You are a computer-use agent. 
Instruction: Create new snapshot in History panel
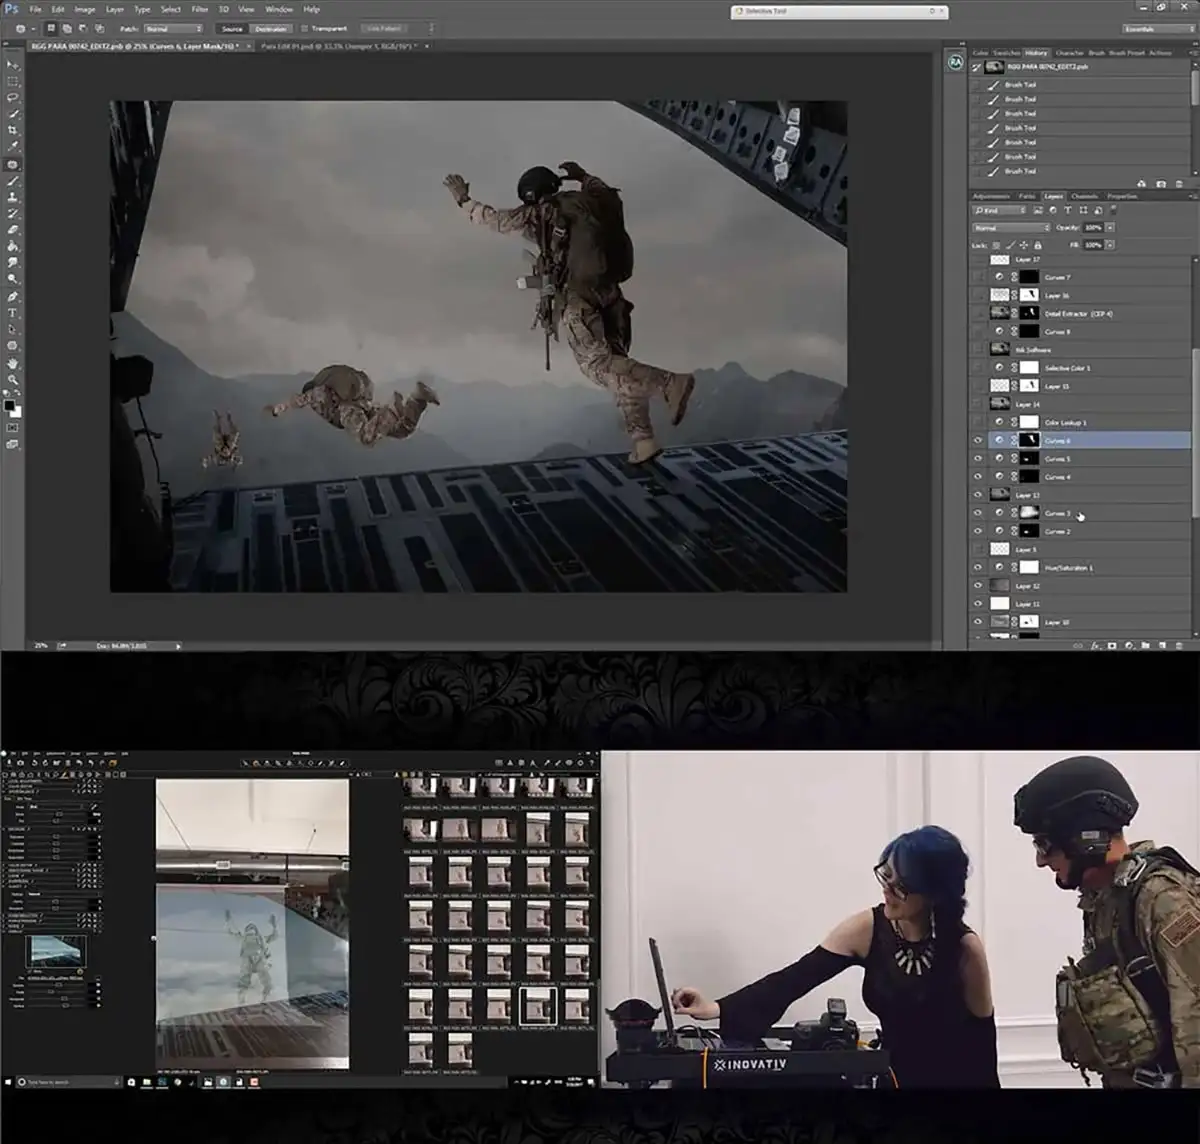1161,184
